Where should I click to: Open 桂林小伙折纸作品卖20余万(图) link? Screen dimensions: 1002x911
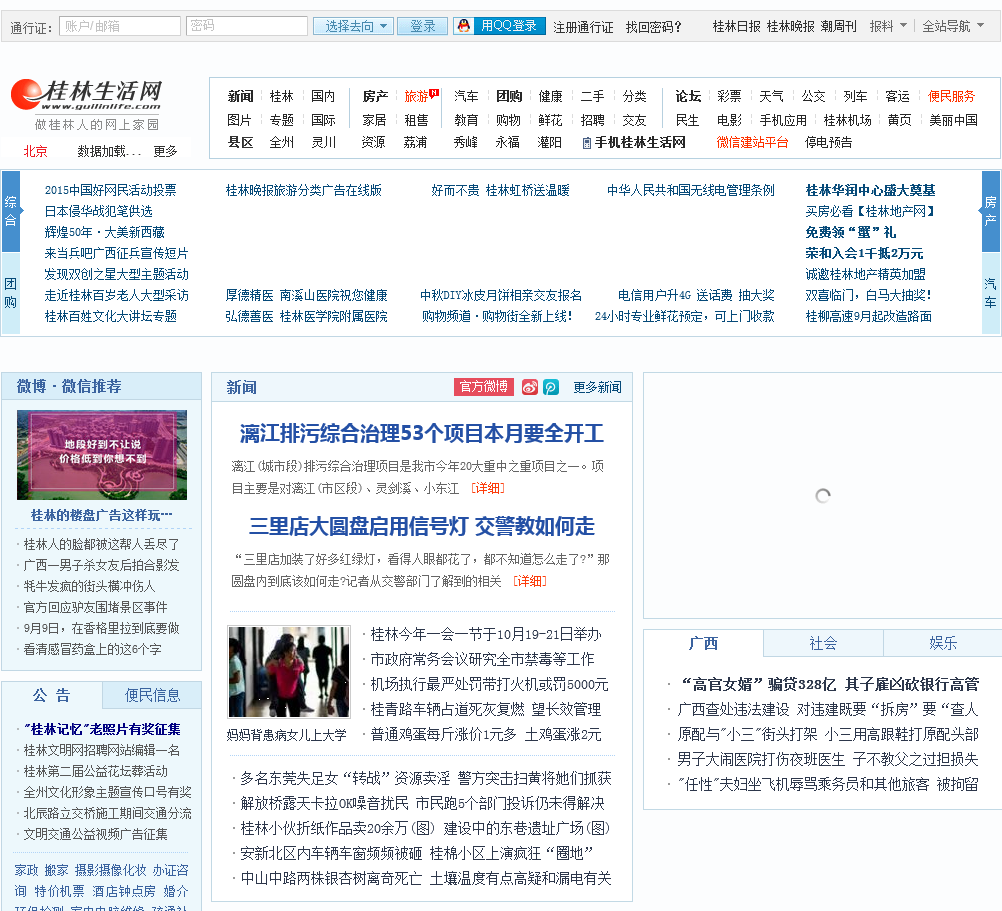pos(337,829)
